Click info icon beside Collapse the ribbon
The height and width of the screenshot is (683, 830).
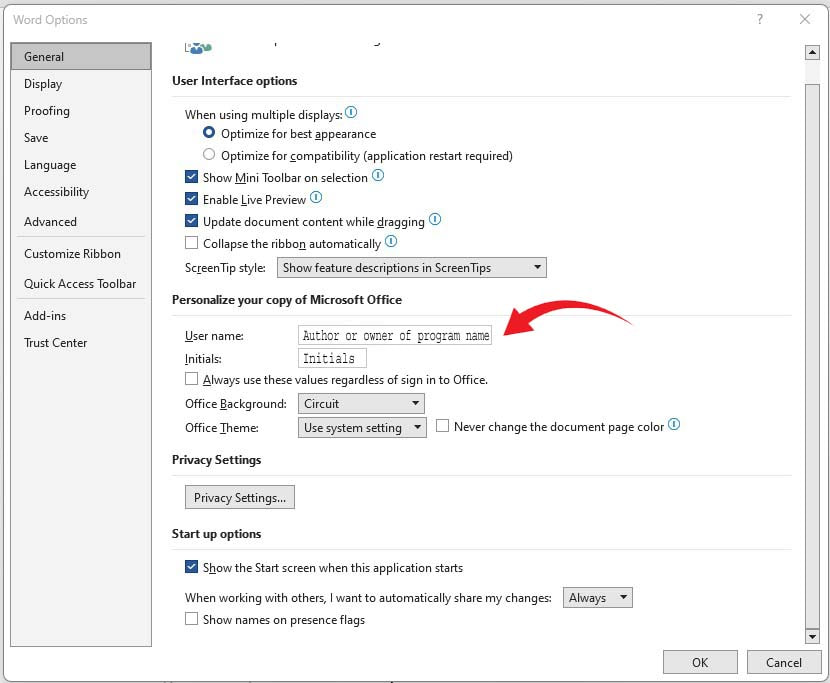point(391,241)
